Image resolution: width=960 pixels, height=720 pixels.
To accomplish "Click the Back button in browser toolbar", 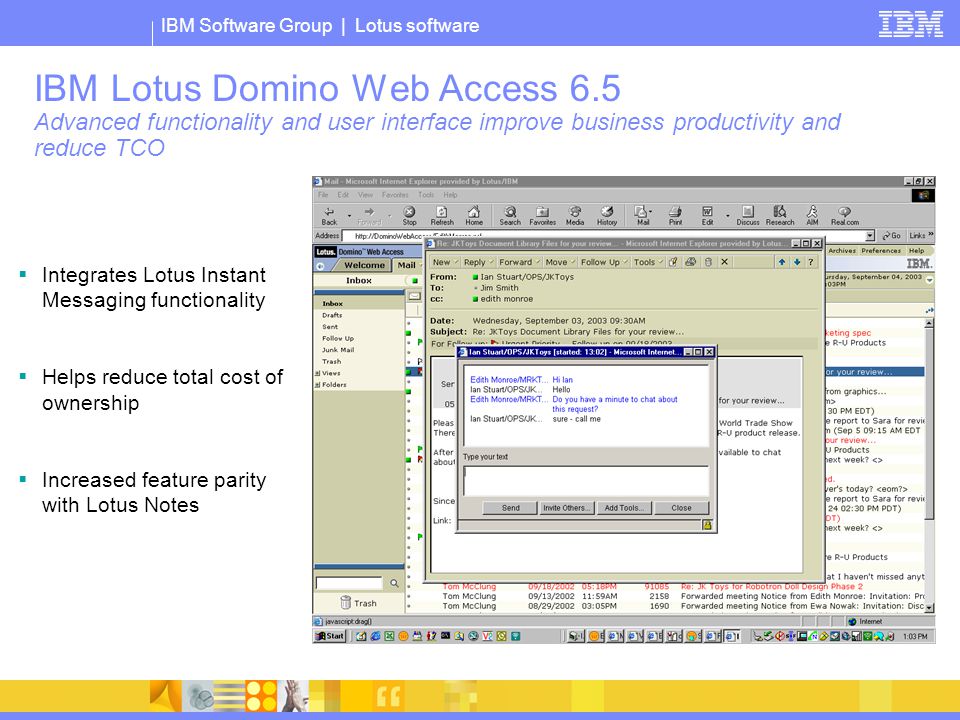I will tap(329, 216).
